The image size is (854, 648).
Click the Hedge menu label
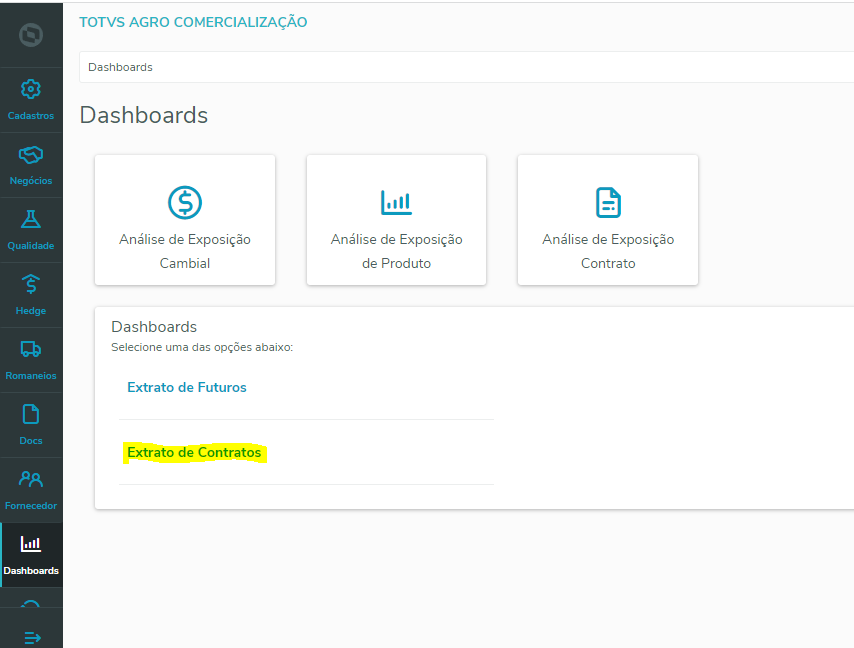click(31, 310)
